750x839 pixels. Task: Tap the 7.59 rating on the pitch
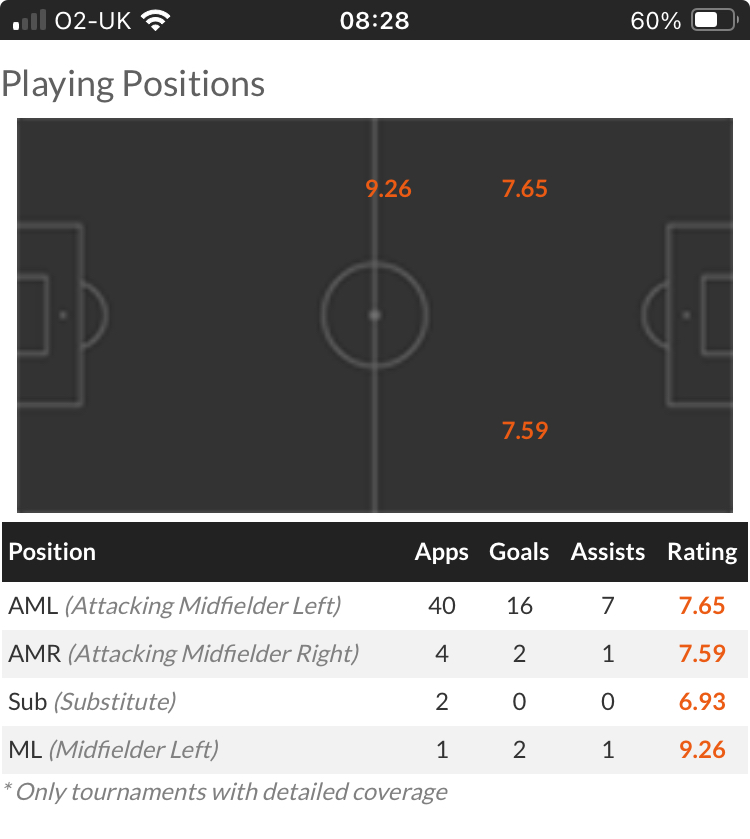[x=525, y=430]
